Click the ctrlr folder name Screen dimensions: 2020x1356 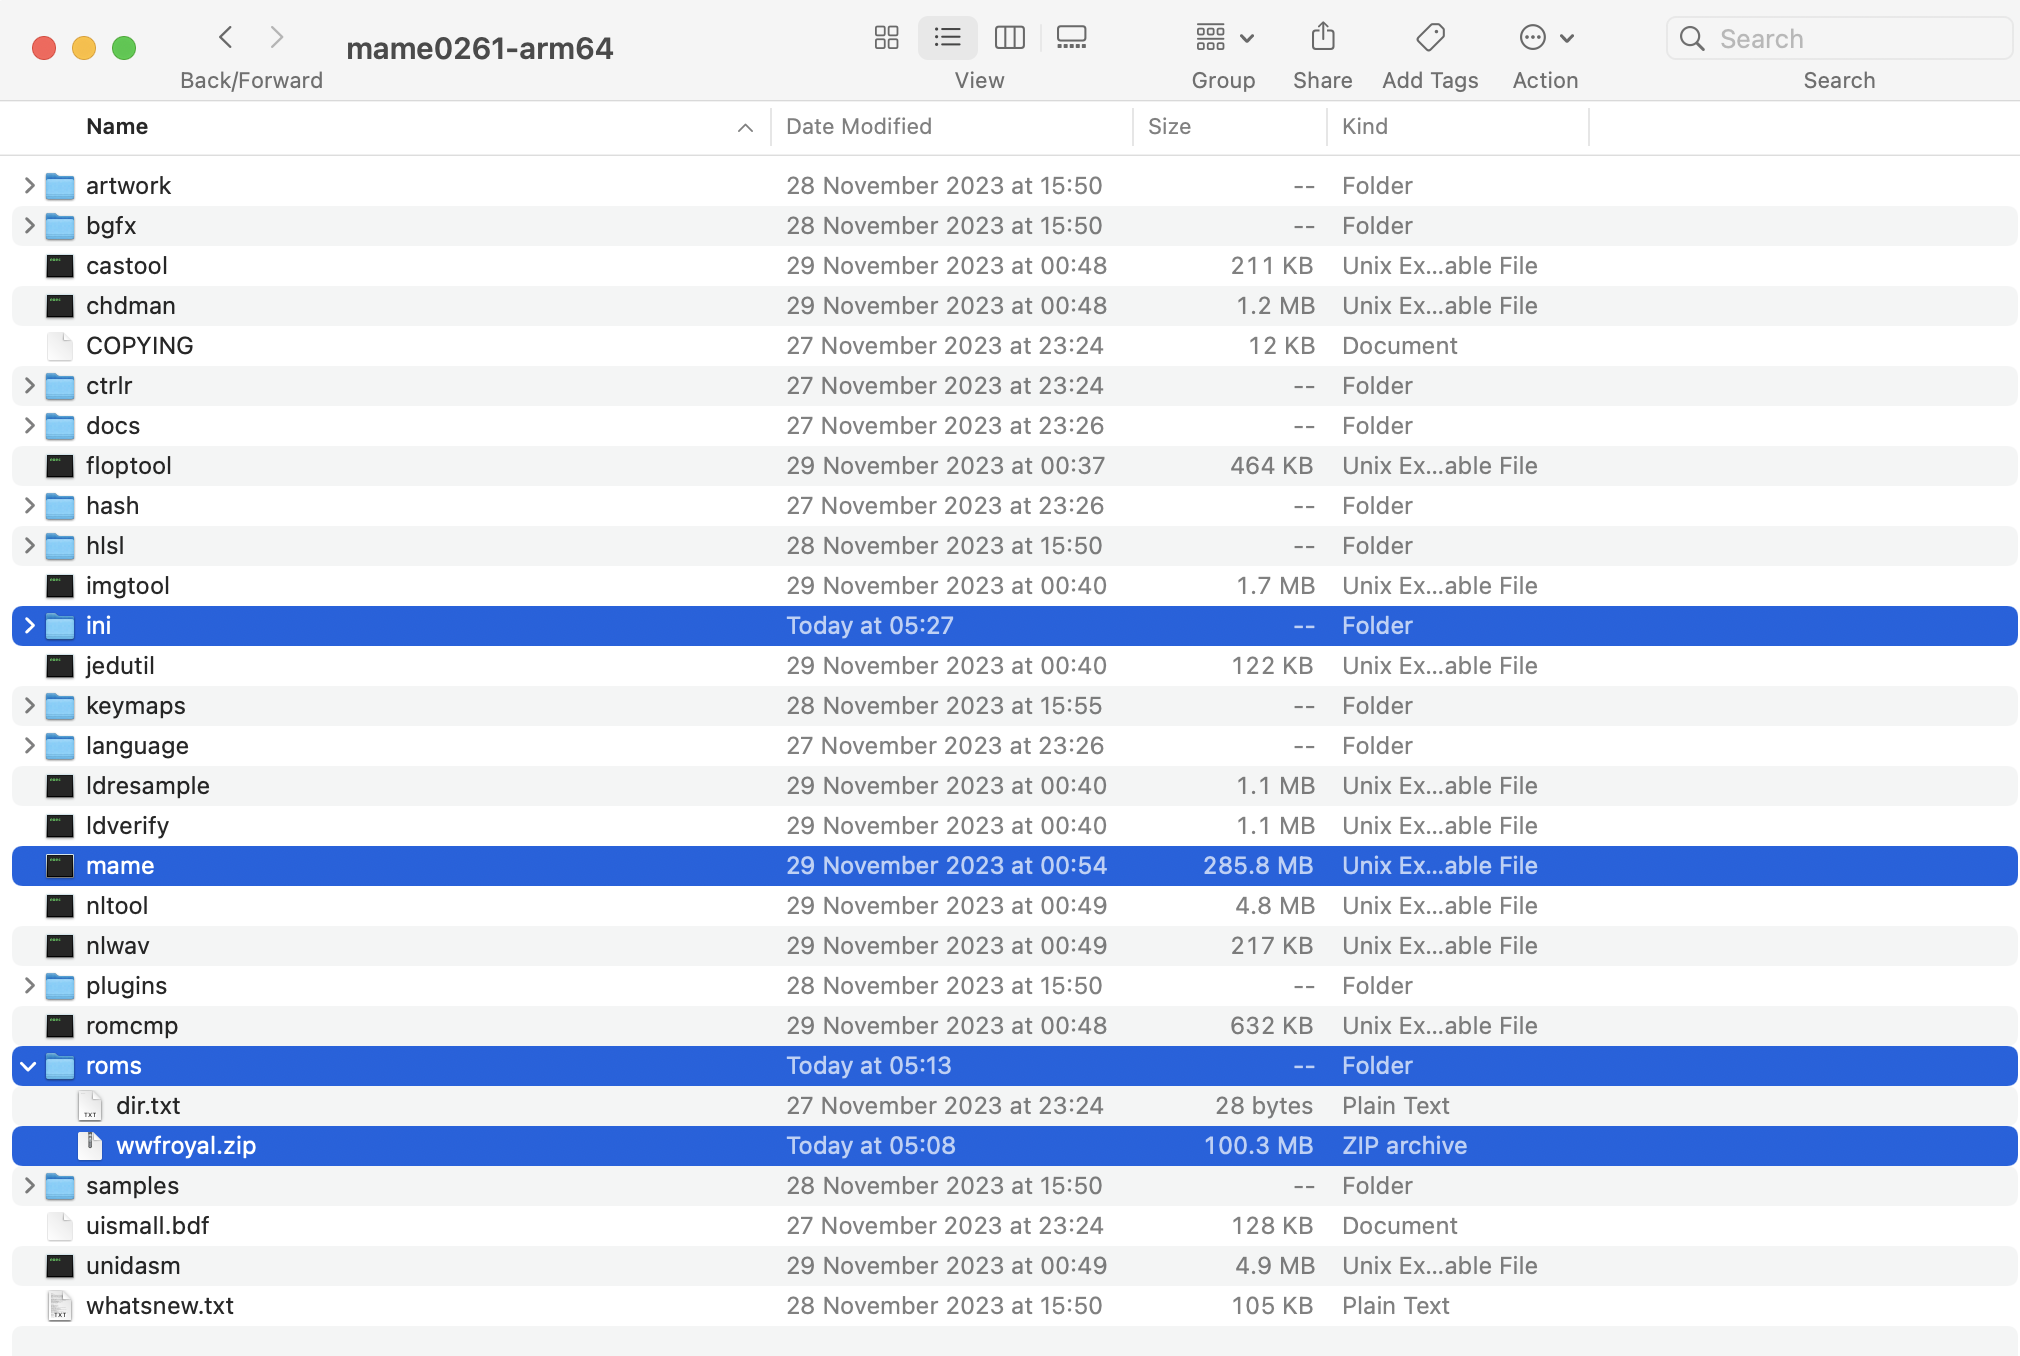(109, 386)
